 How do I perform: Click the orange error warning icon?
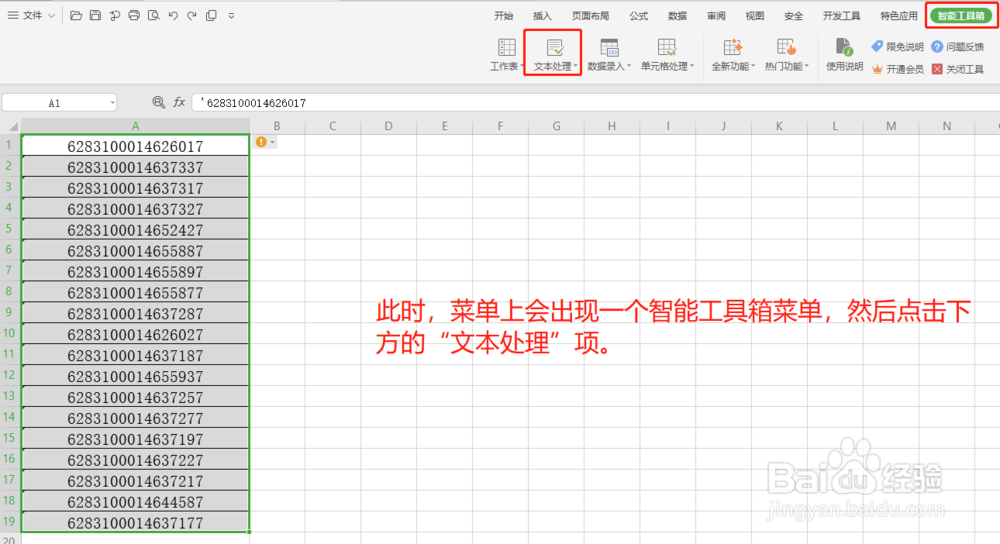coord(261,142)
